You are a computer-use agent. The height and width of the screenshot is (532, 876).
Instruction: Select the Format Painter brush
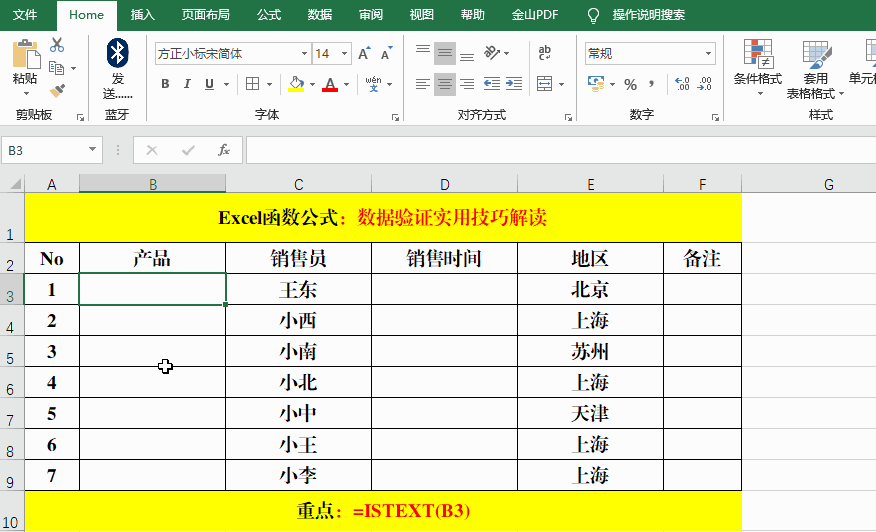point(57,90)
